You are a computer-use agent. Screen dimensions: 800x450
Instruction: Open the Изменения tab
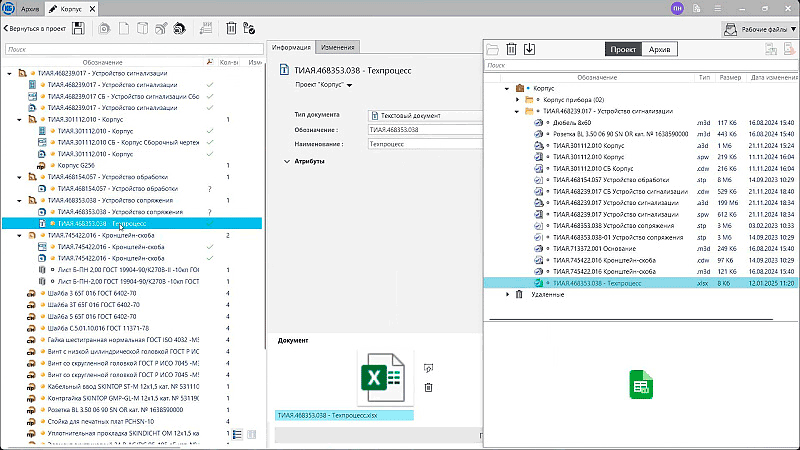337,47
